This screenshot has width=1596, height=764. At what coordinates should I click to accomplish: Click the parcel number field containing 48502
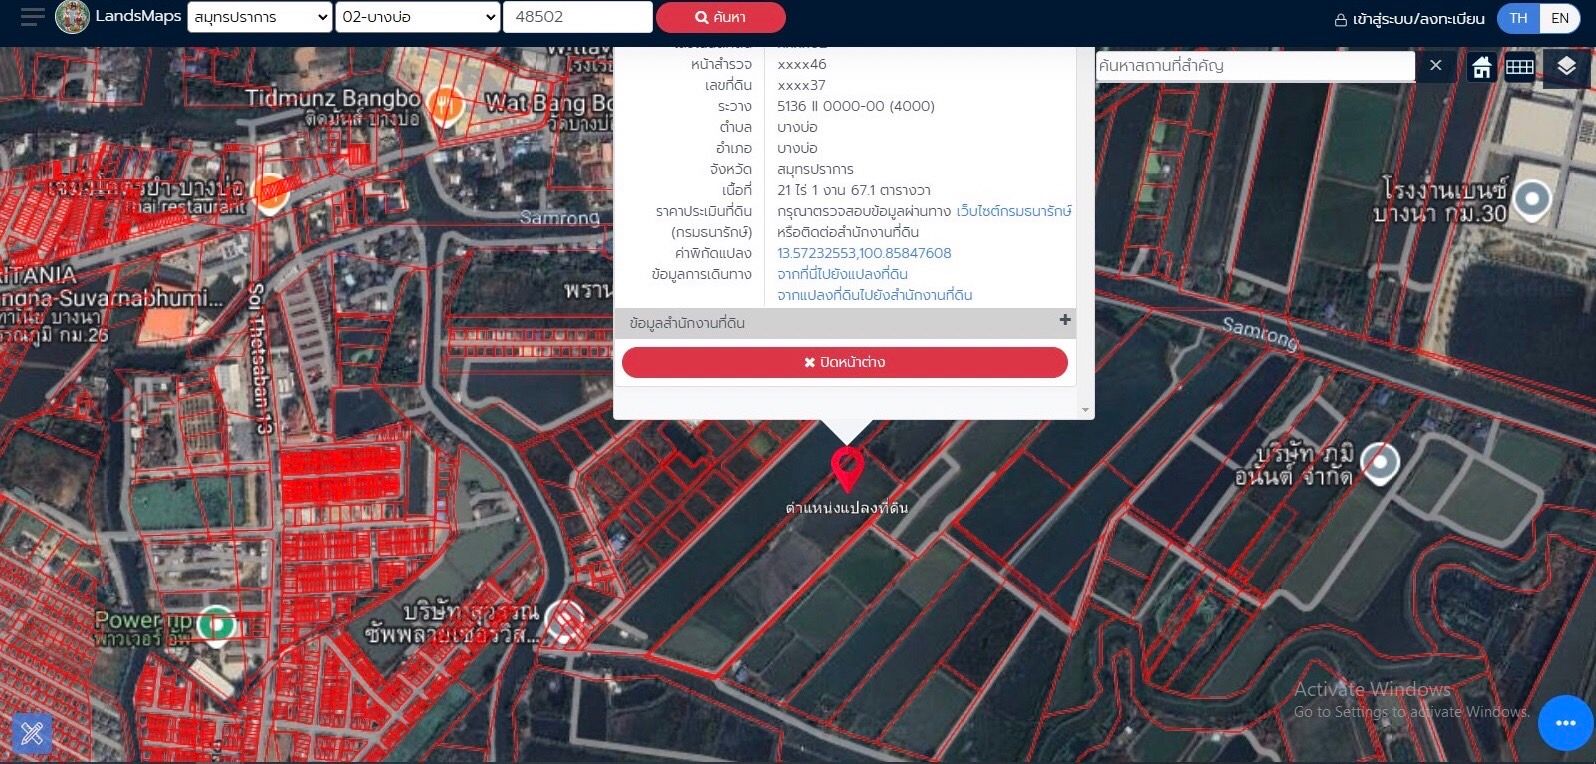578,17
